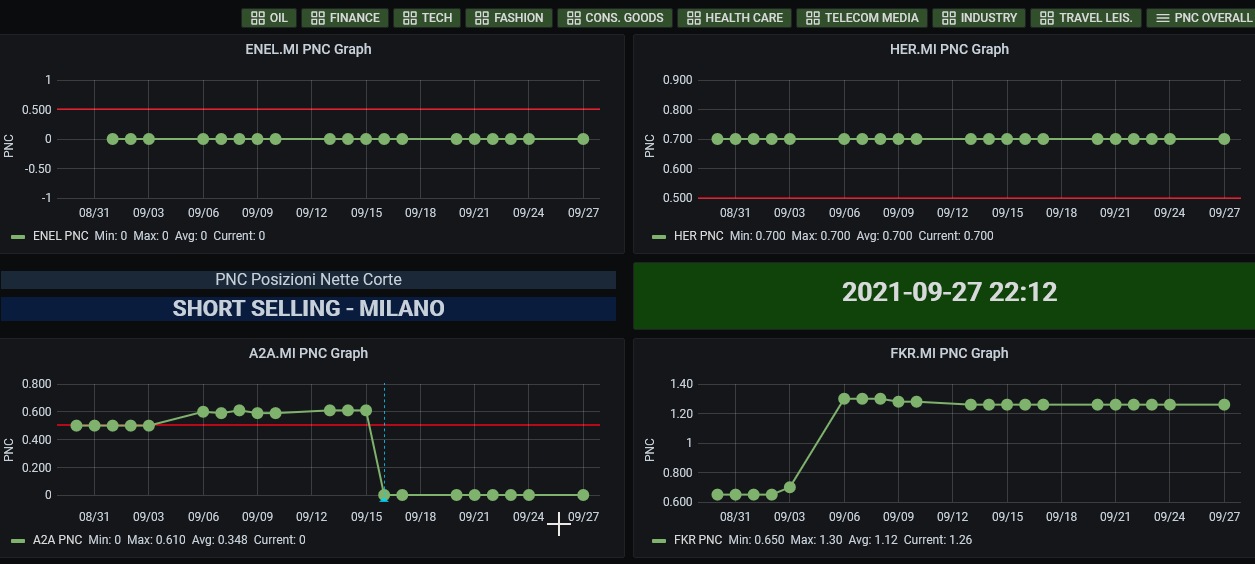
Task: Open the HER.MI PNC Graph panel menu
Action: 948,49
